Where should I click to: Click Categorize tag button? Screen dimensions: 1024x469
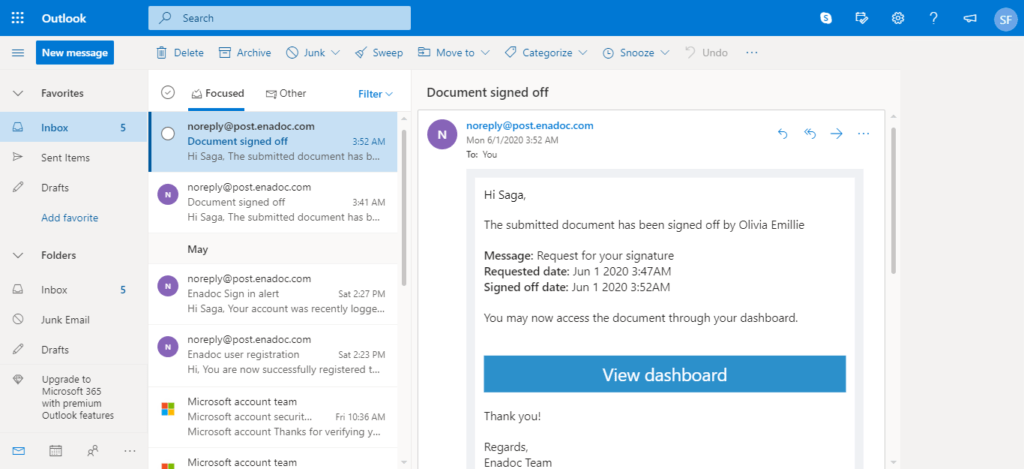tap(539, 53)
